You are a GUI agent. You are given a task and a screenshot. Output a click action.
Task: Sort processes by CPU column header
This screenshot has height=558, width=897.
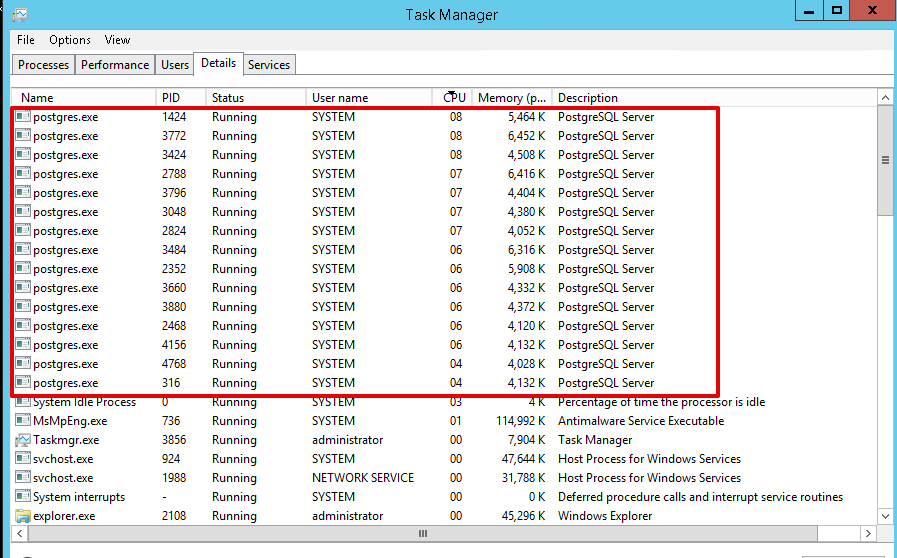tap(455, 98)
